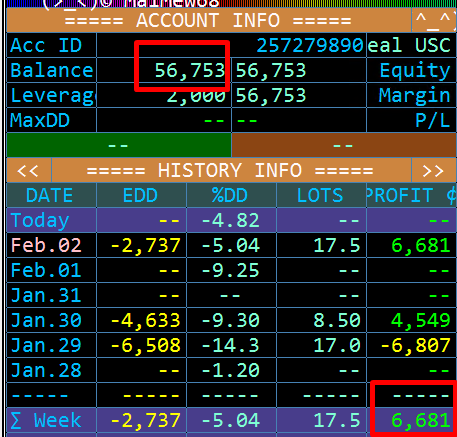Screen dimensions: 457x437
Task: Click the LOTS column header
Action: pyautogui.click(x=320, y=195)
